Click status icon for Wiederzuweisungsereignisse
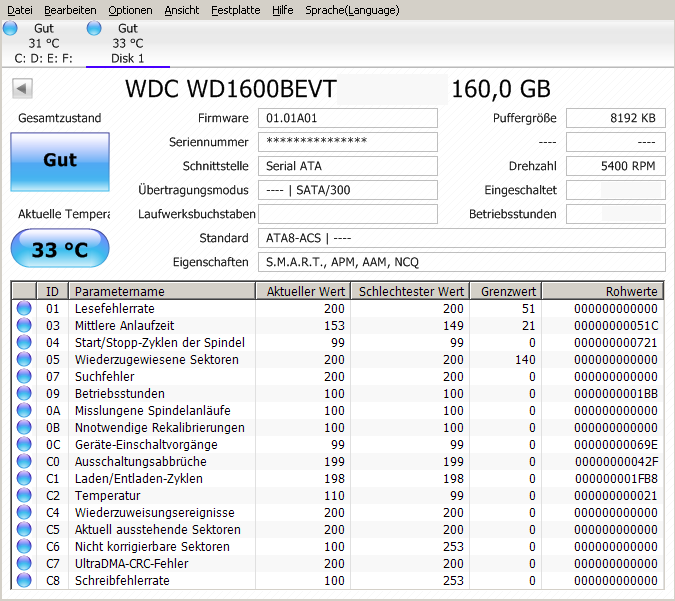The image size is (675, 601). [24, 512]
